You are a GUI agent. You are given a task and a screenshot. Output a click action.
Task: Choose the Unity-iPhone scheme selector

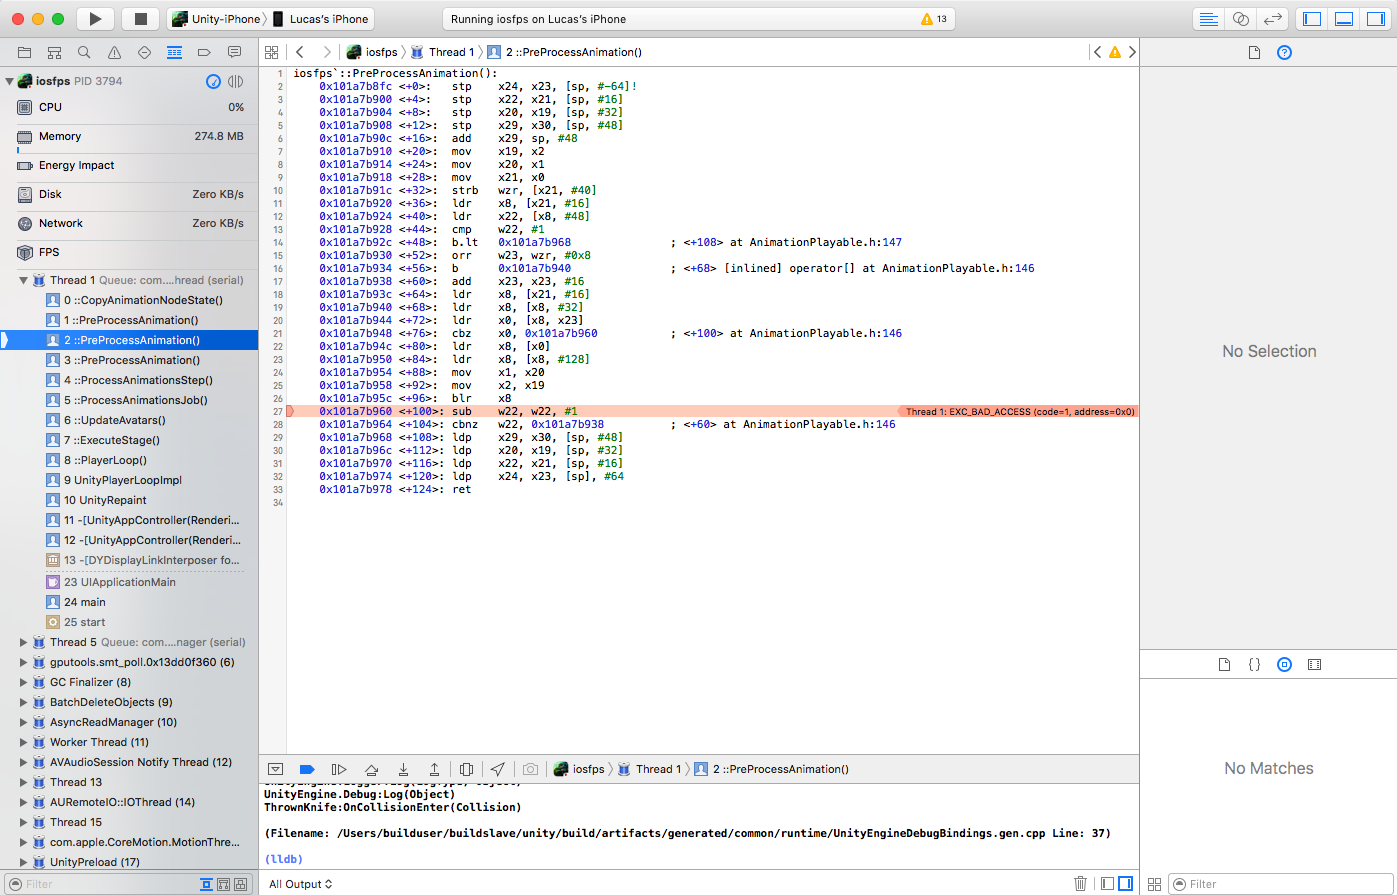(x=216, y=19)
